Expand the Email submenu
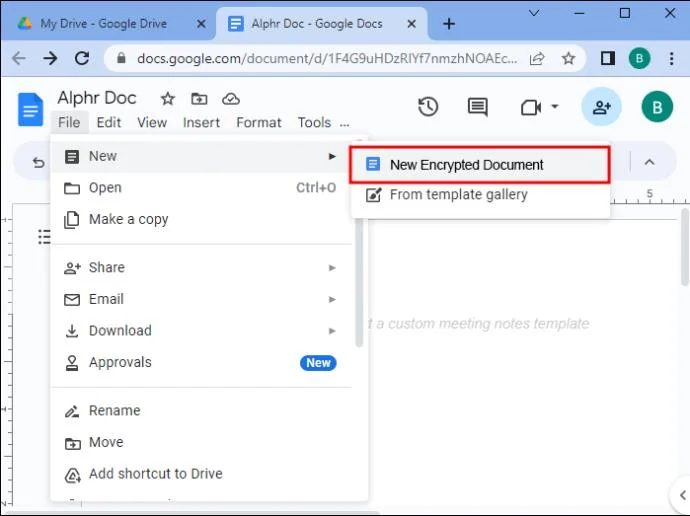This screenshot has height=516, width=690. 202,299
